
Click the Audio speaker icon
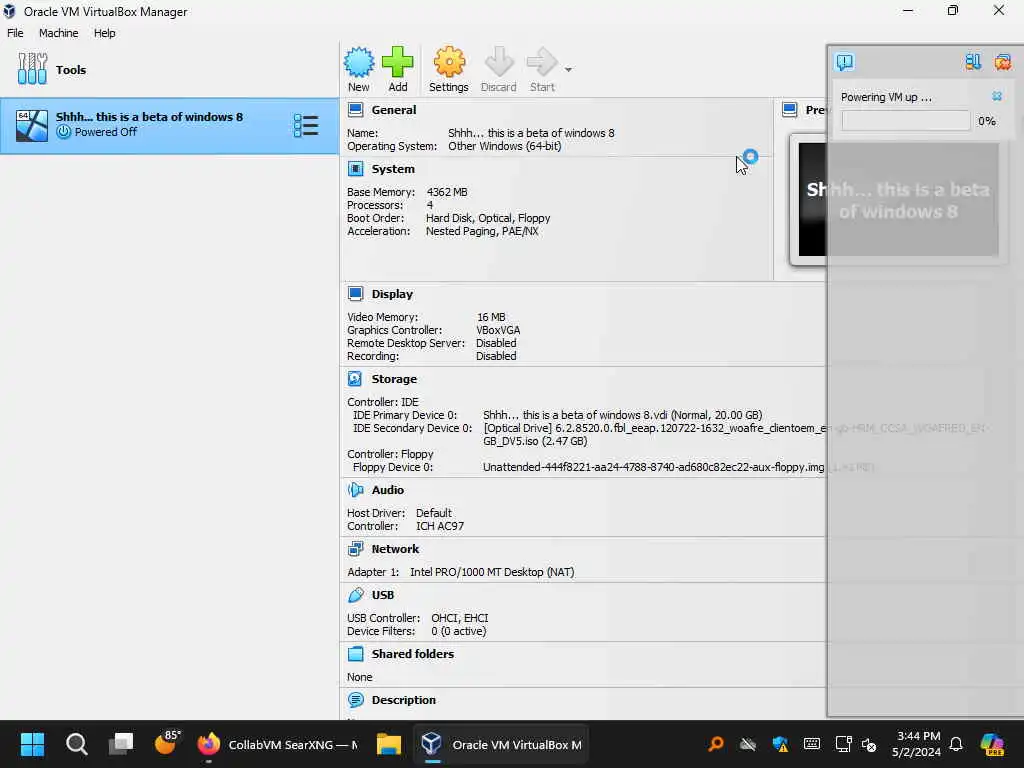(355, 490)
